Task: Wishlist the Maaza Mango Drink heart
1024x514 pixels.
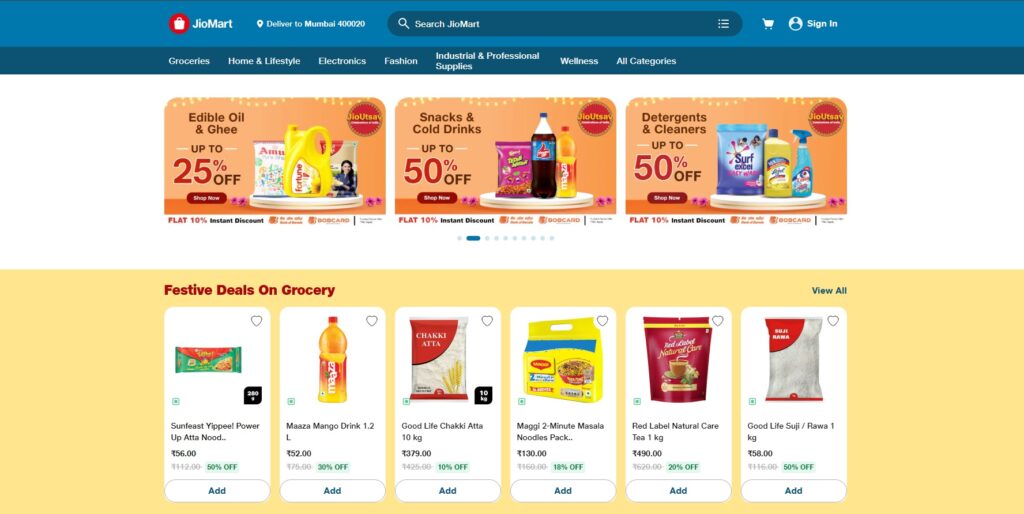Action: (372, 321)
